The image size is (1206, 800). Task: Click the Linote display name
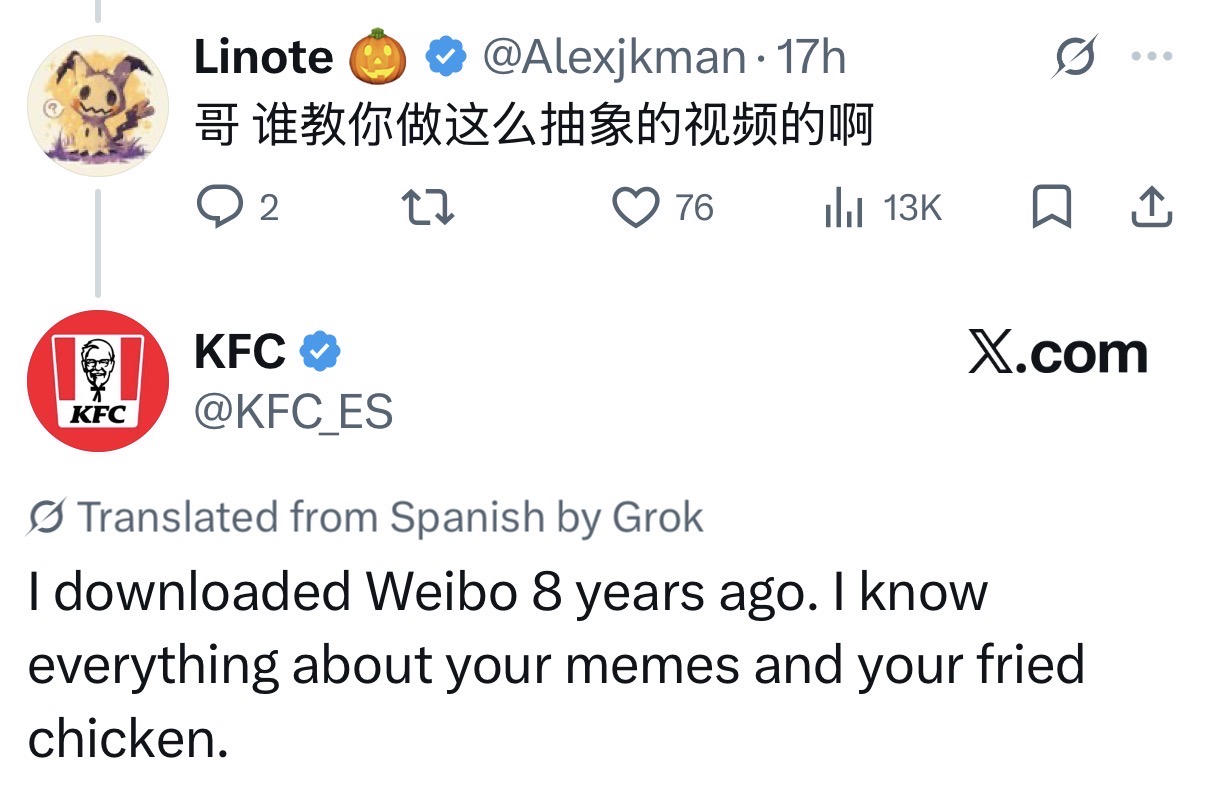click(x=264, y=57)
